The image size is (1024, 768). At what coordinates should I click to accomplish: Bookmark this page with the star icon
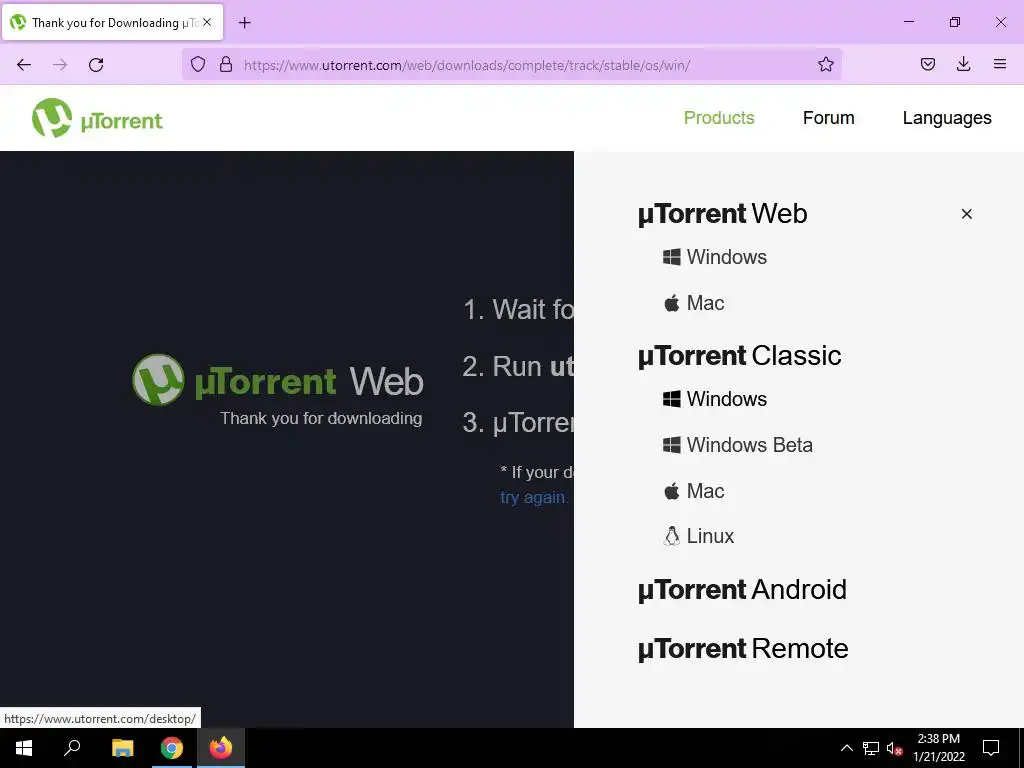[x=825, y=64]
